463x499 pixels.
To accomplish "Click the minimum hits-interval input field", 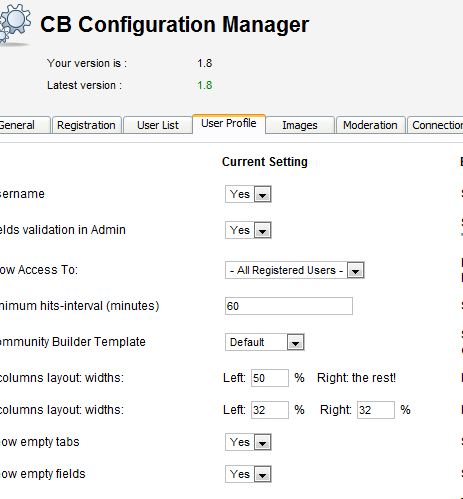I will [x=289, y=306].
